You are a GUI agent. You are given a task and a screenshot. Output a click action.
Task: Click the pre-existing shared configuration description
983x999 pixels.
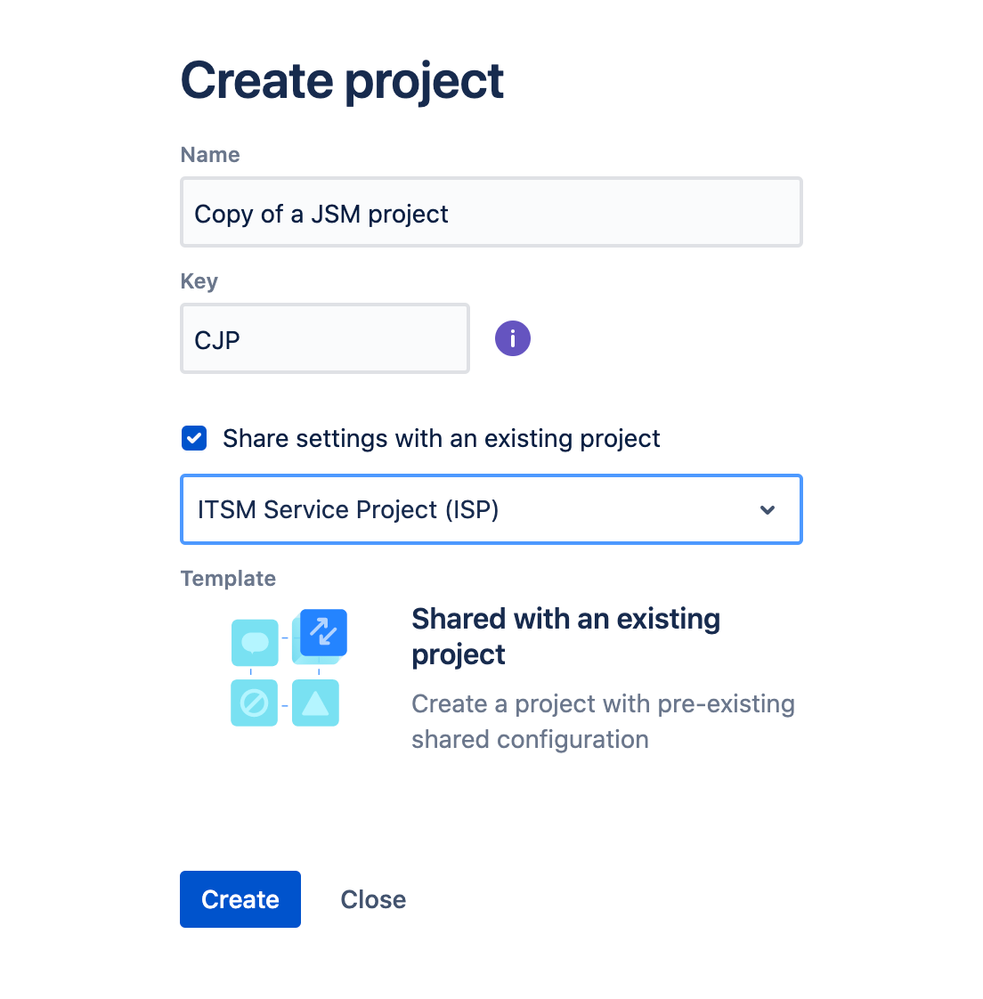pyautogui.click(x=603, y=721)
